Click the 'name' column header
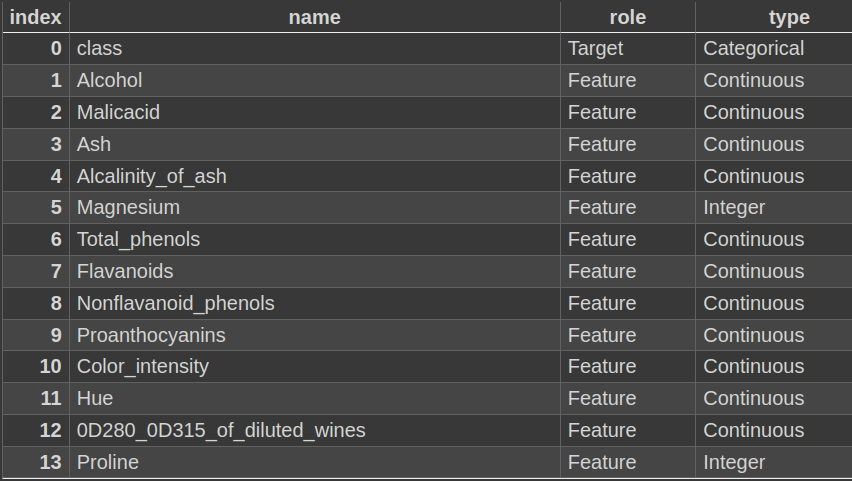The width and height of the screenshot is (852, 481). [x=314, y=17]
